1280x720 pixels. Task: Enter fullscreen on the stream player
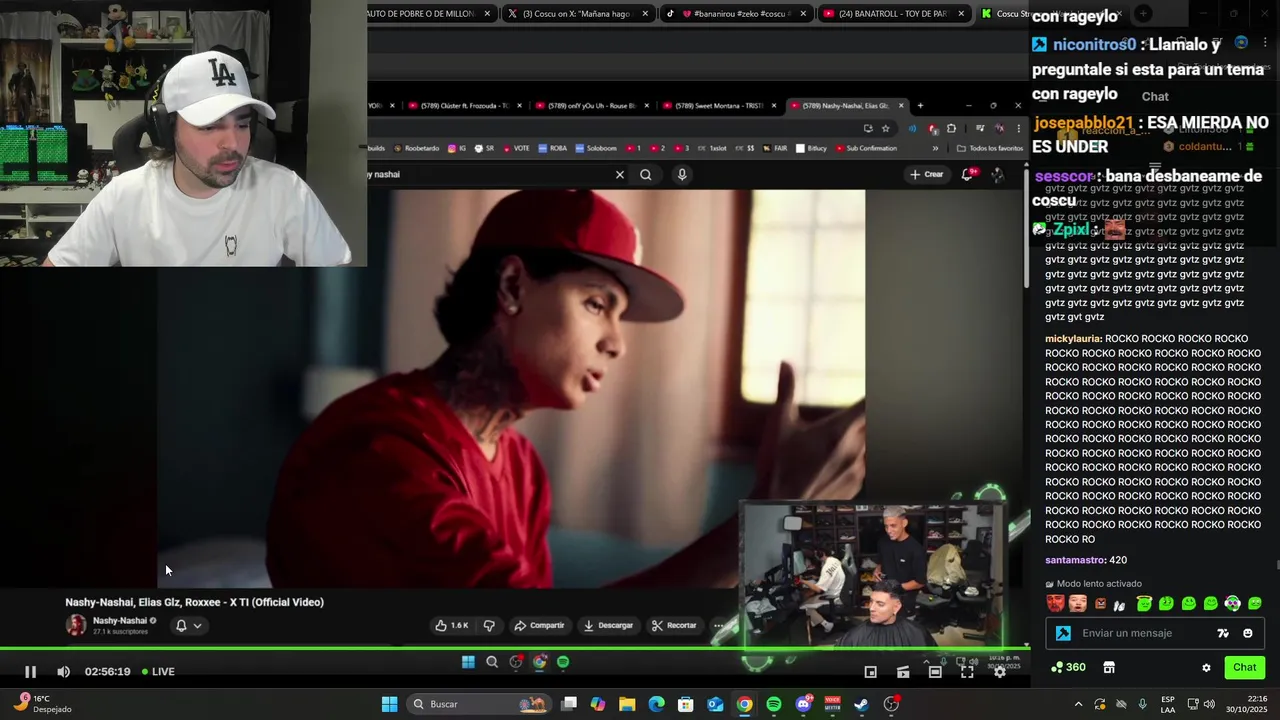[x=967, y=672]
